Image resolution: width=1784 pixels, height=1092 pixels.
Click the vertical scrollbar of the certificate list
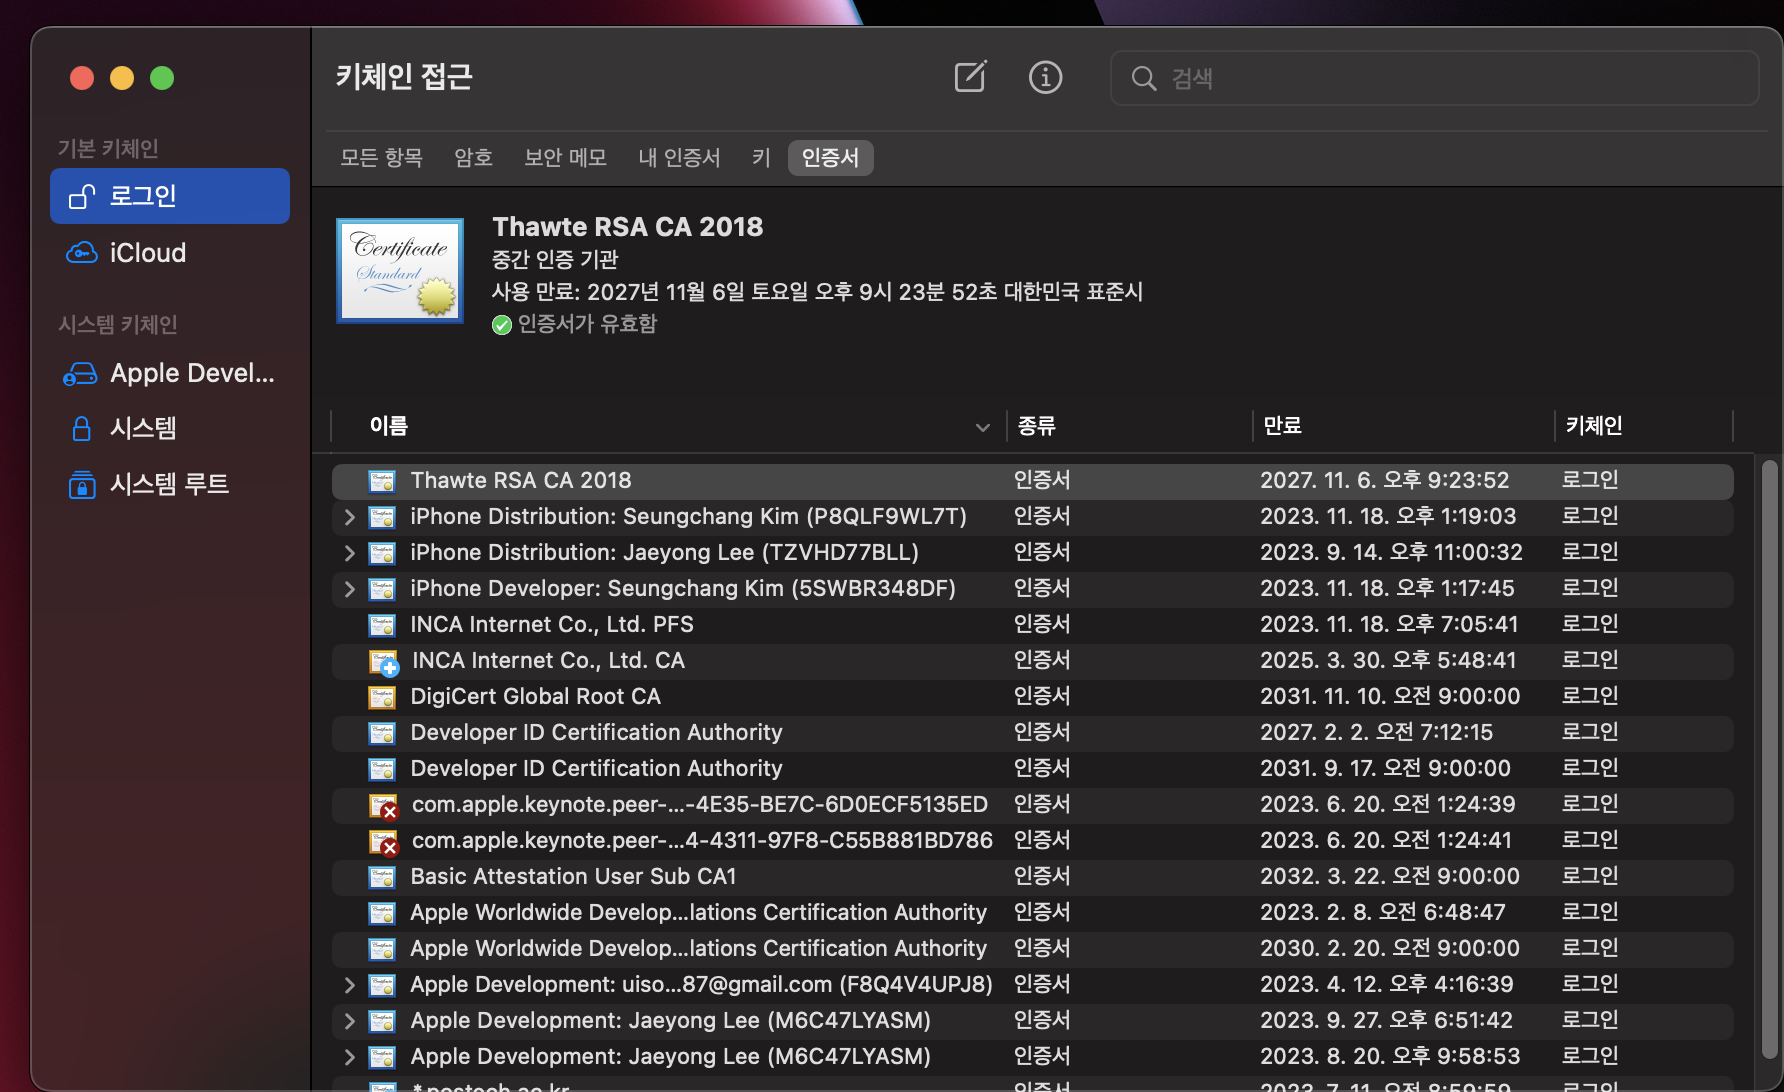tap(1769, 760)
